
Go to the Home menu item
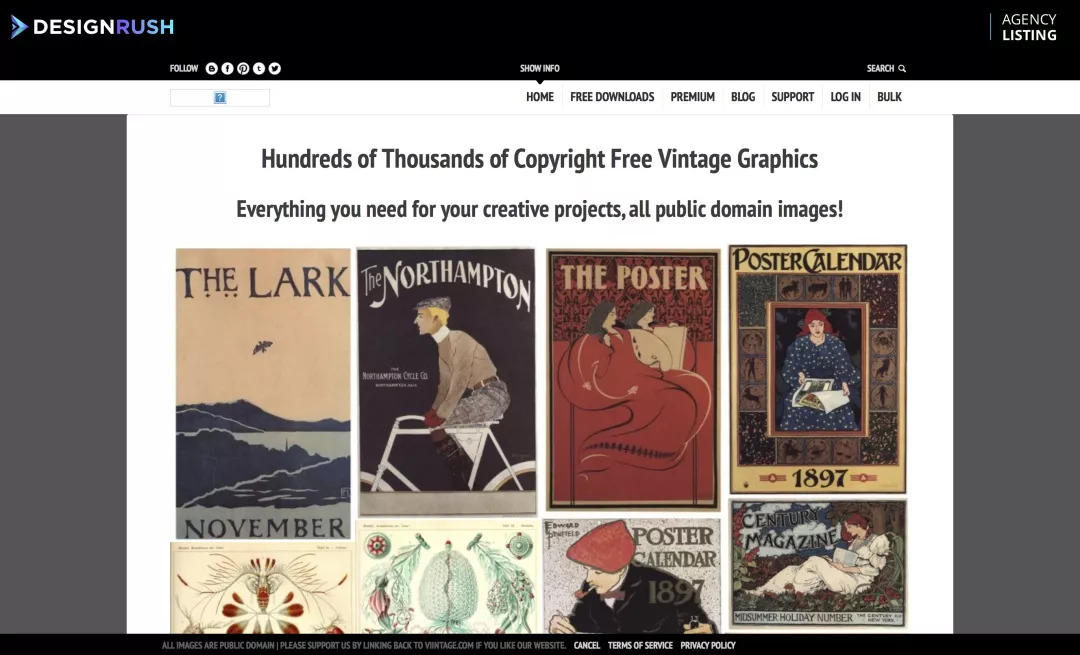[540, 97]
